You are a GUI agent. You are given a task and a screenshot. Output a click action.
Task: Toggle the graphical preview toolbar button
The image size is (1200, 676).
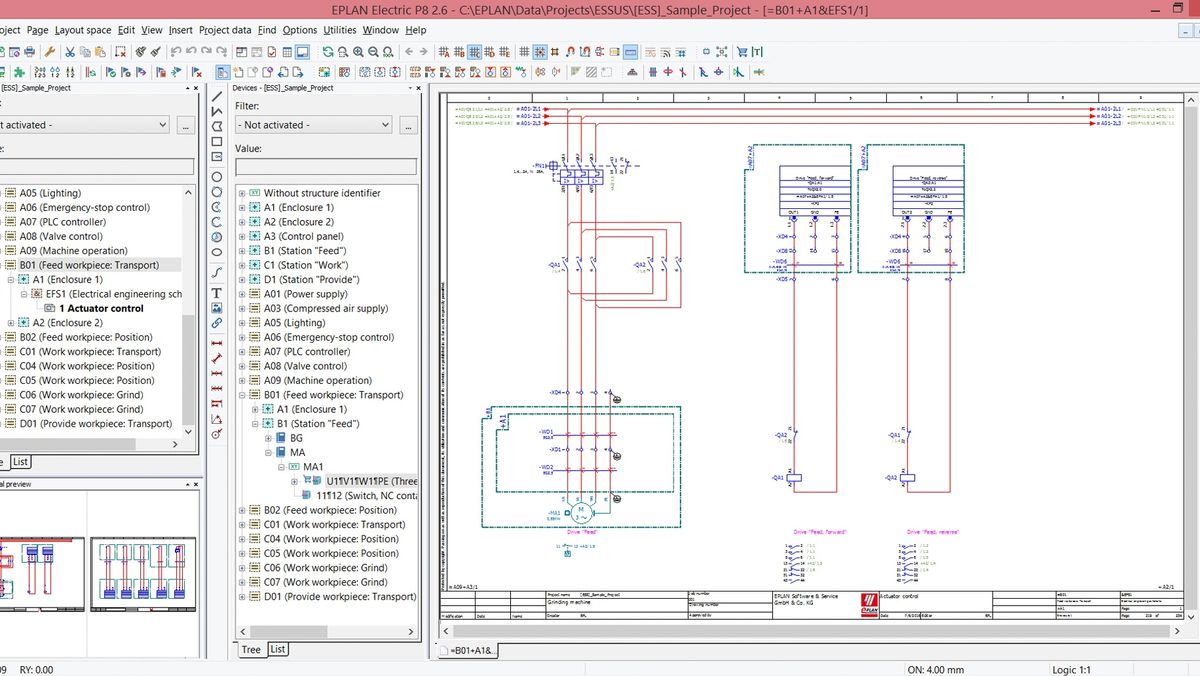301,51
